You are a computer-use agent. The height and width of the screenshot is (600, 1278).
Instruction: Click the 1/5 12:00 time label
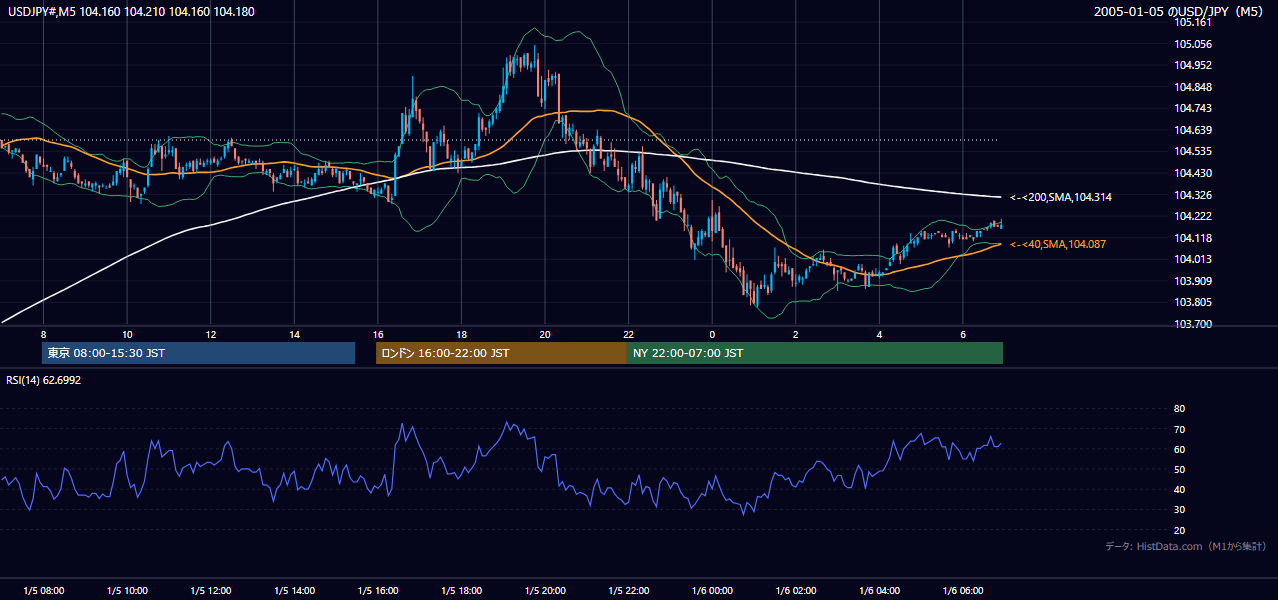point(211,591)
